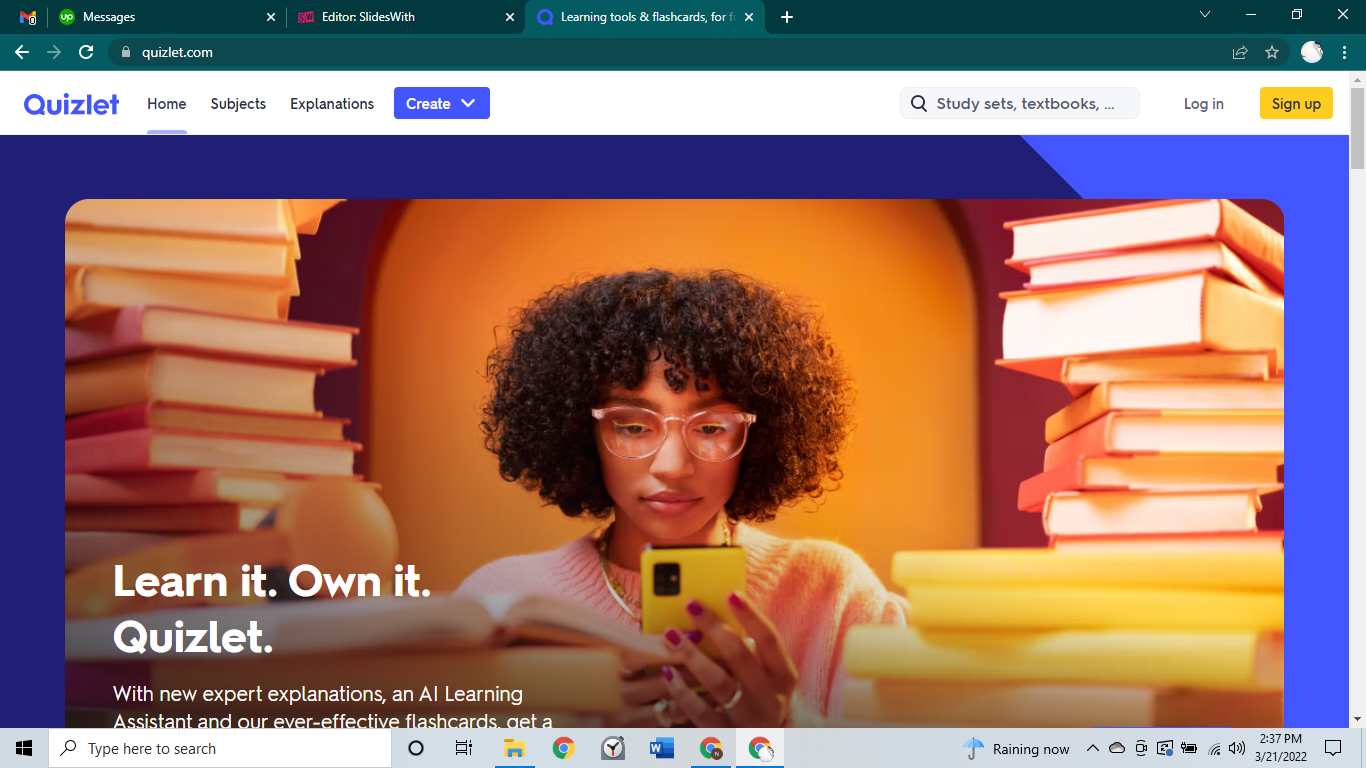Select the Learning tools & flashcards tab
The height and width of the screenshot is (768, 1366).
tap(644, 17)
